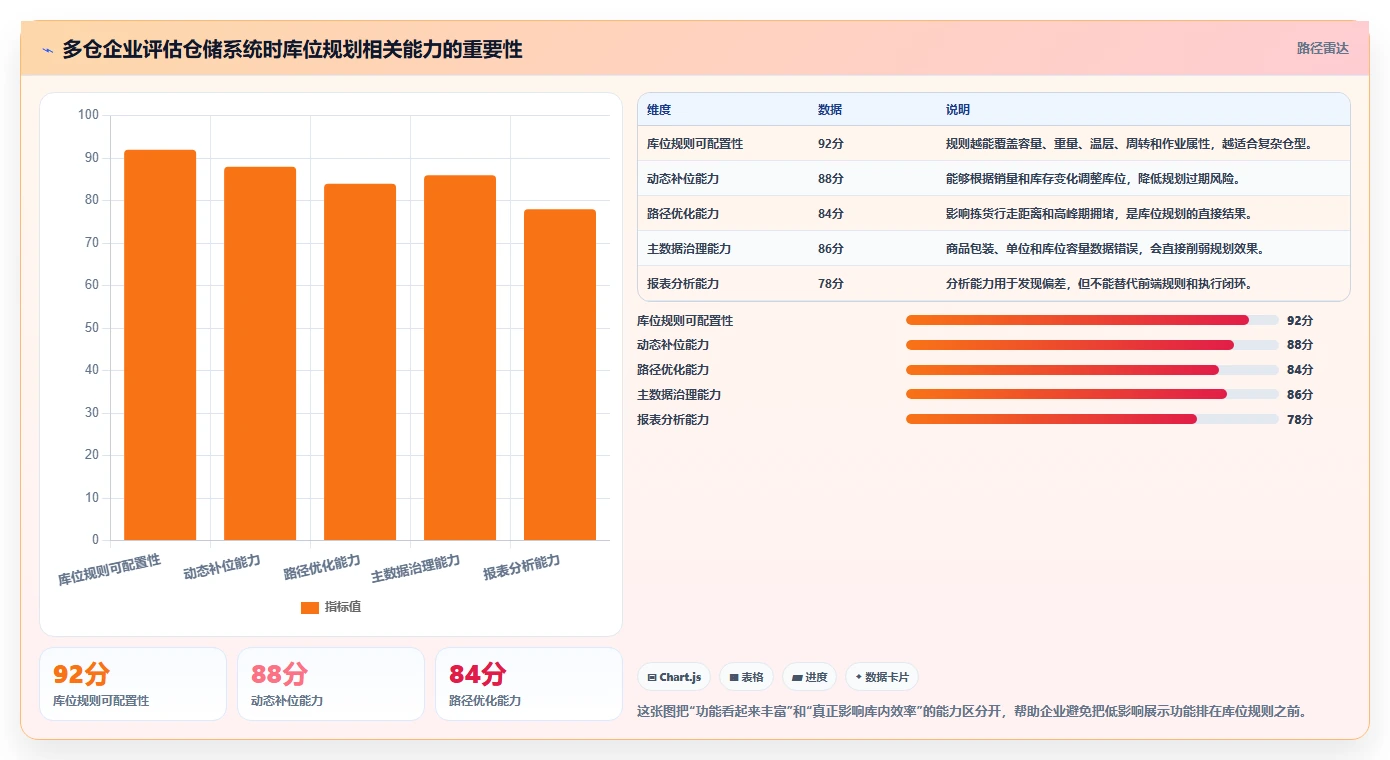Click the 报表分析能力 bar in chart
Viewport: 1390px width, 760px height.
(x=560, y=375)
